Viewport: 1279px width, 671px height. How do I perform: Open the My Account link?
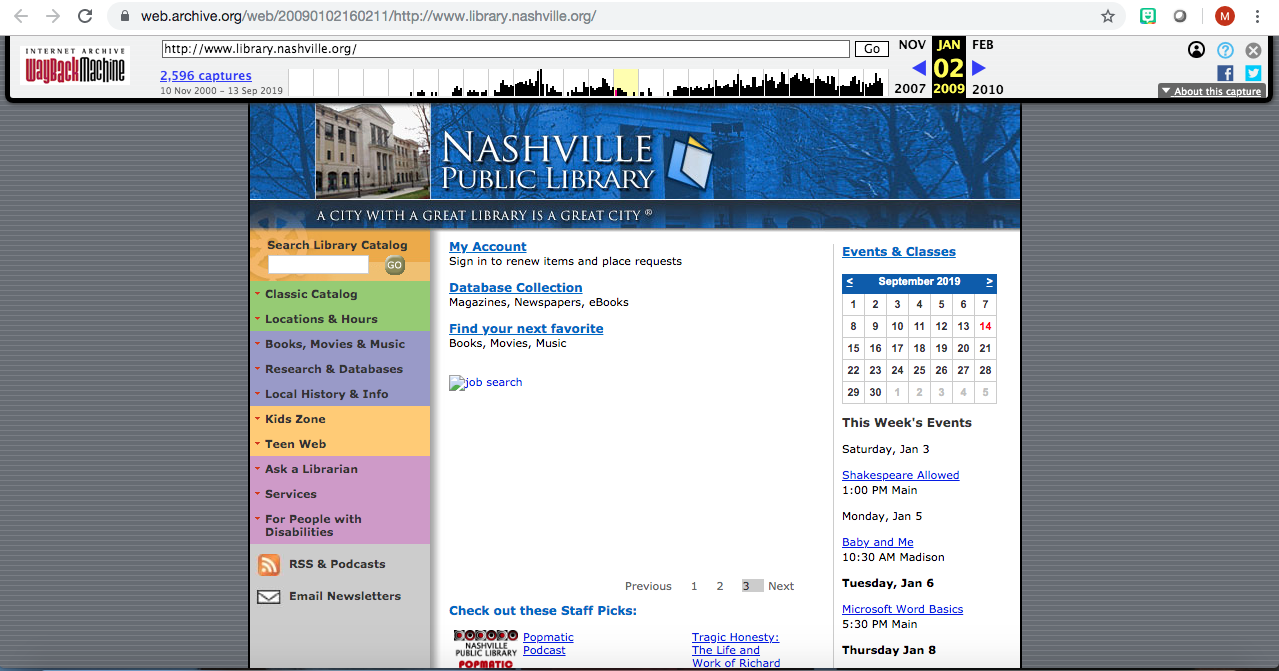(x=488, y=247)
